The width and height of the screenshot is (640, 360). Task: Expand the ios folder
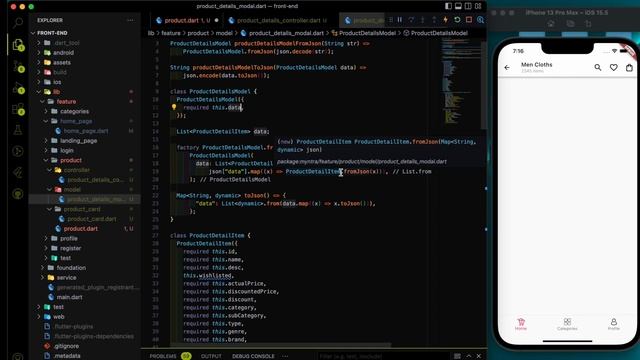57,82
